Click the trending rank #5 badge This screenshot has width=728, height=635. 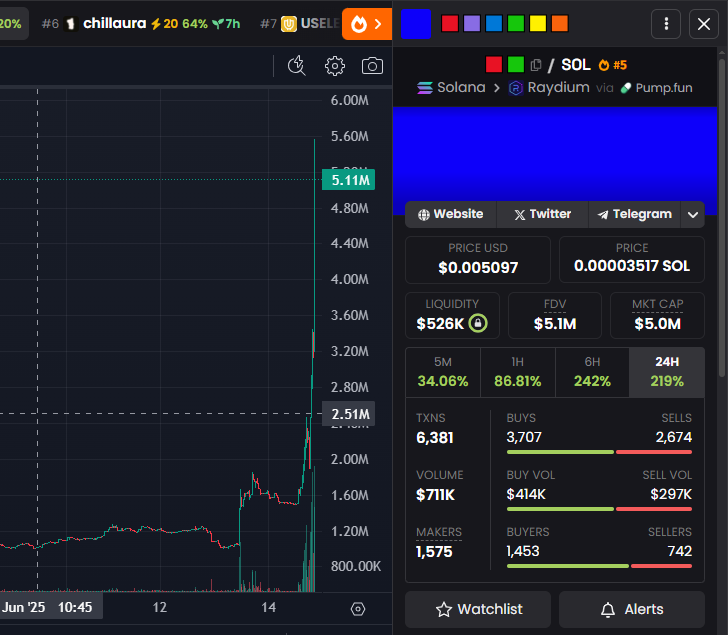click(x=613, y=65)
